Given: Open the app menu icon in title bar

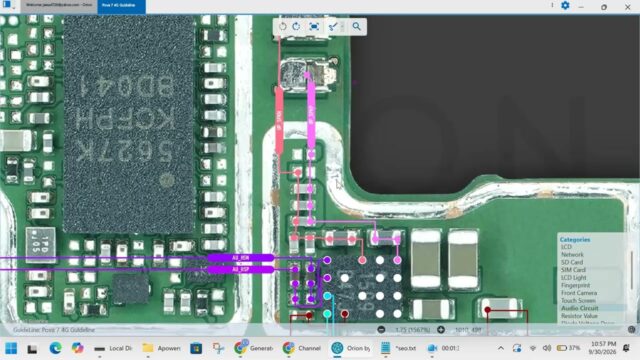Looking at the screenshot, I should [7, 4].
